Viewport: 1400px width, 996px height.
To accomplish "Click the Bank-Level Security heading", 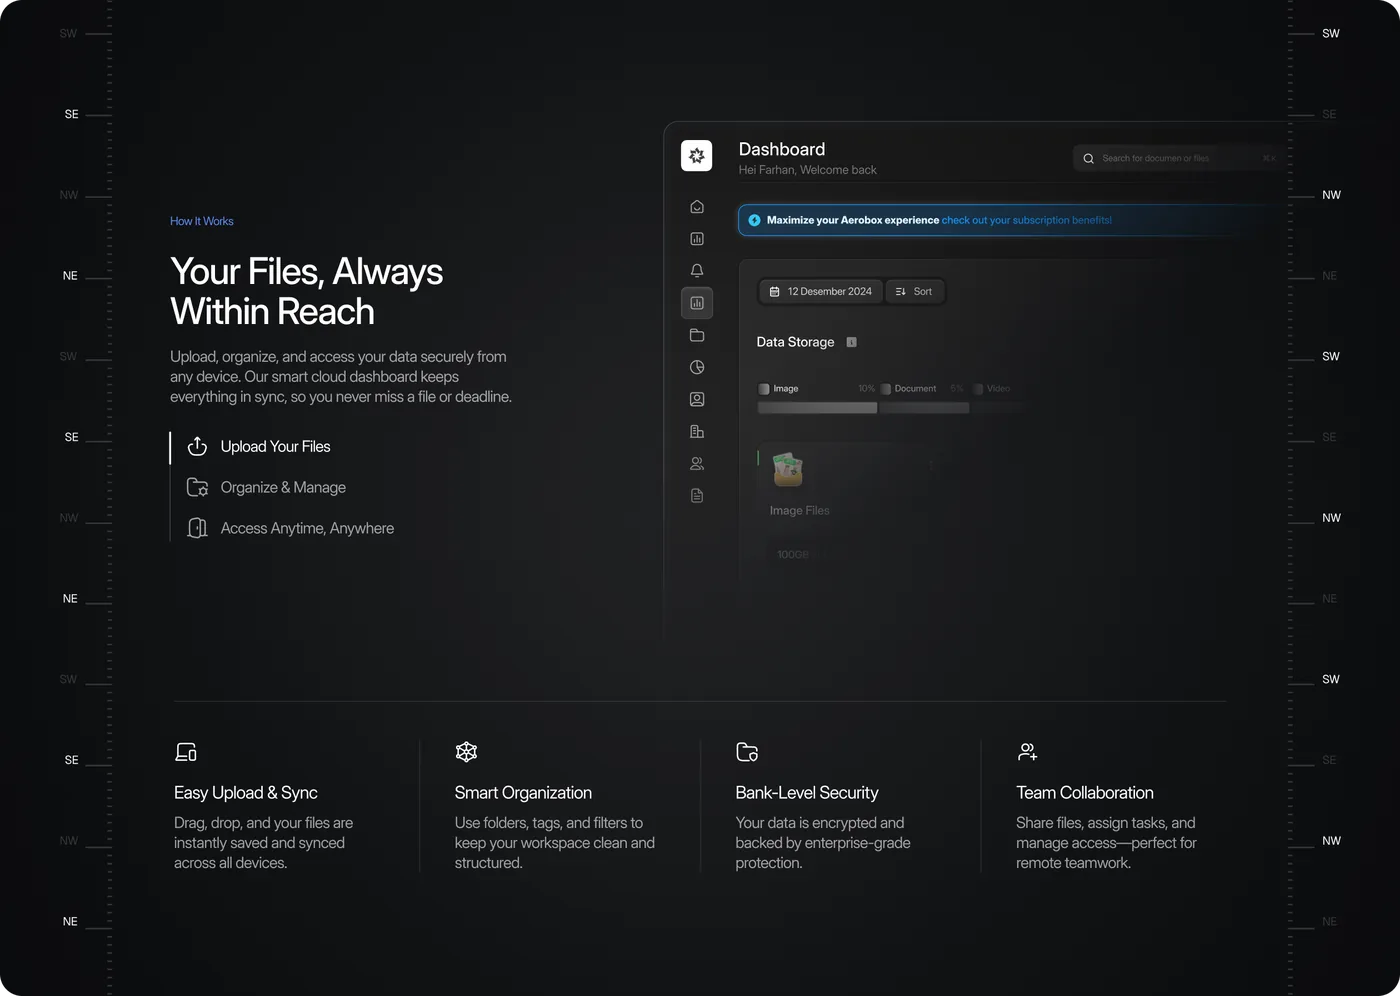I will pos(807,793).
